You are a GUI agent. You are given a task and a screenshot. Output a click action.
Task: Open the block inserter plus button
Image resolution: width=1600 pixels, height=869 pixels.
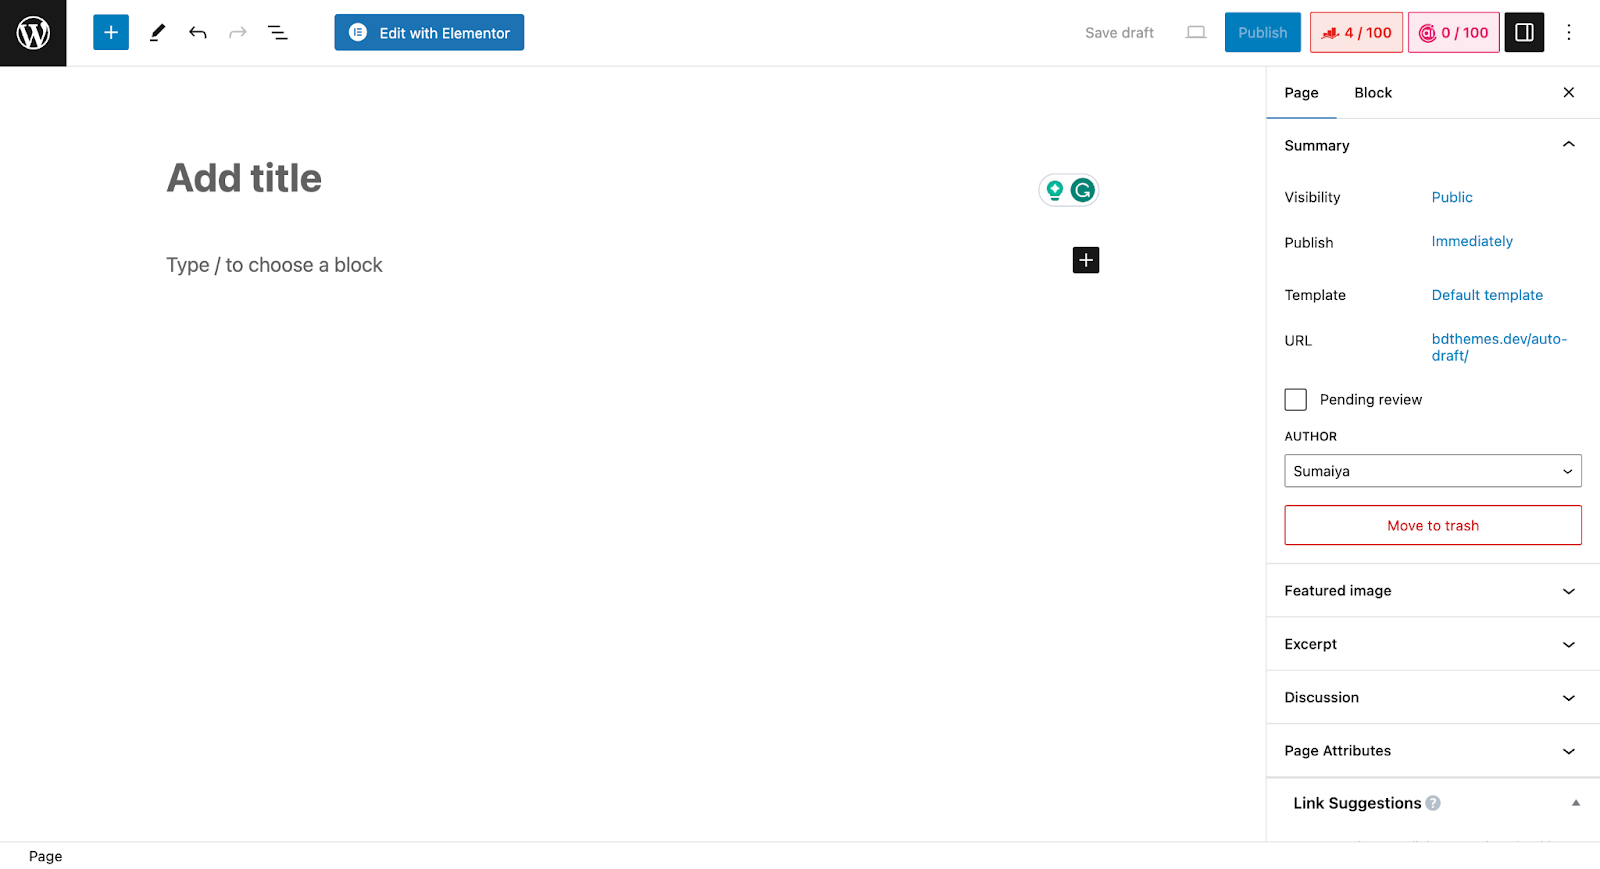(x=111, y=33)
